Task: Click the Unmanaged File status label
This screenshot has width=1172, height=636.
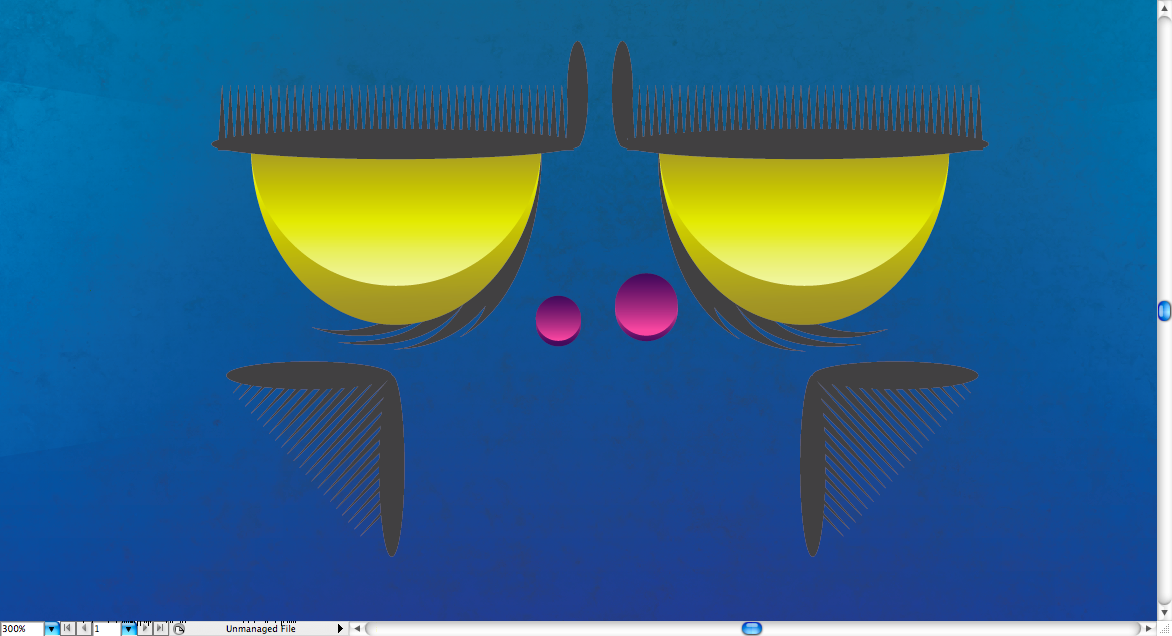Action: 260,629
